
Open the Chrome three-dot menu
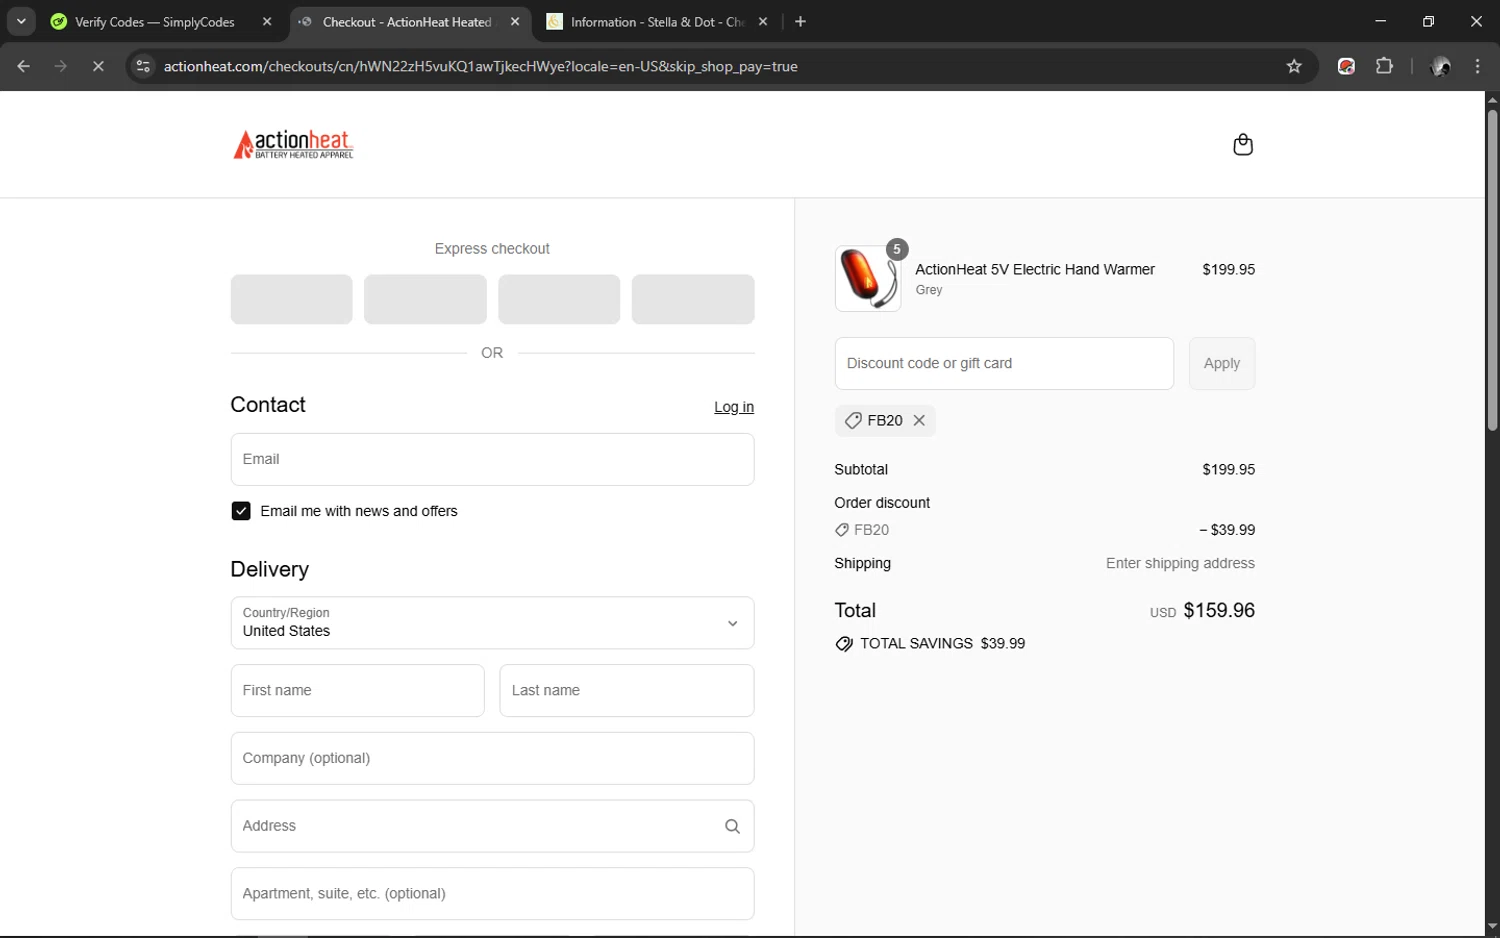click(x=1478, y=66)
